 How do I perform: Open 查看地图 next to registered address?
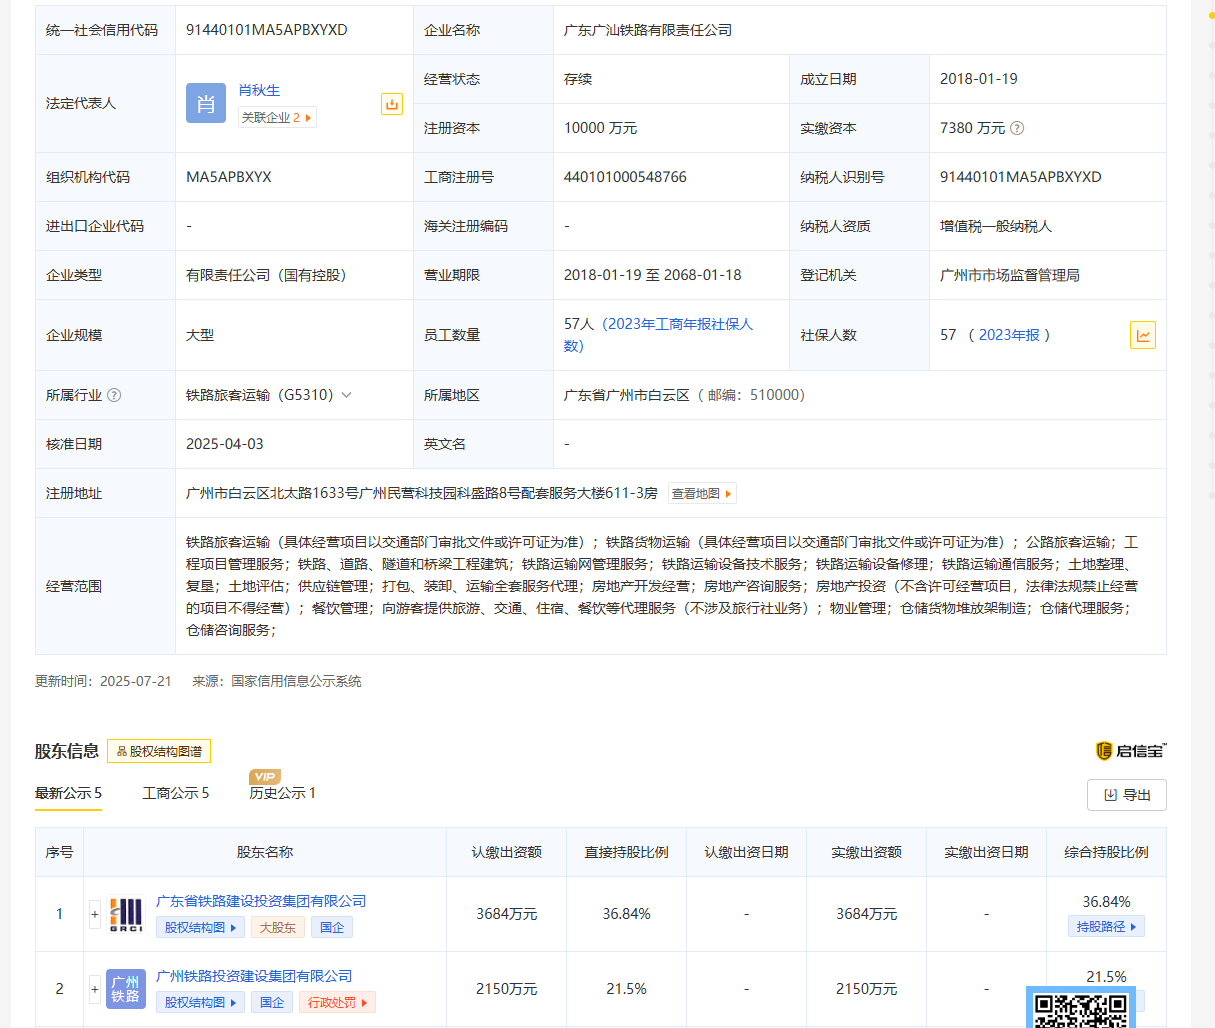coord(702,493)
